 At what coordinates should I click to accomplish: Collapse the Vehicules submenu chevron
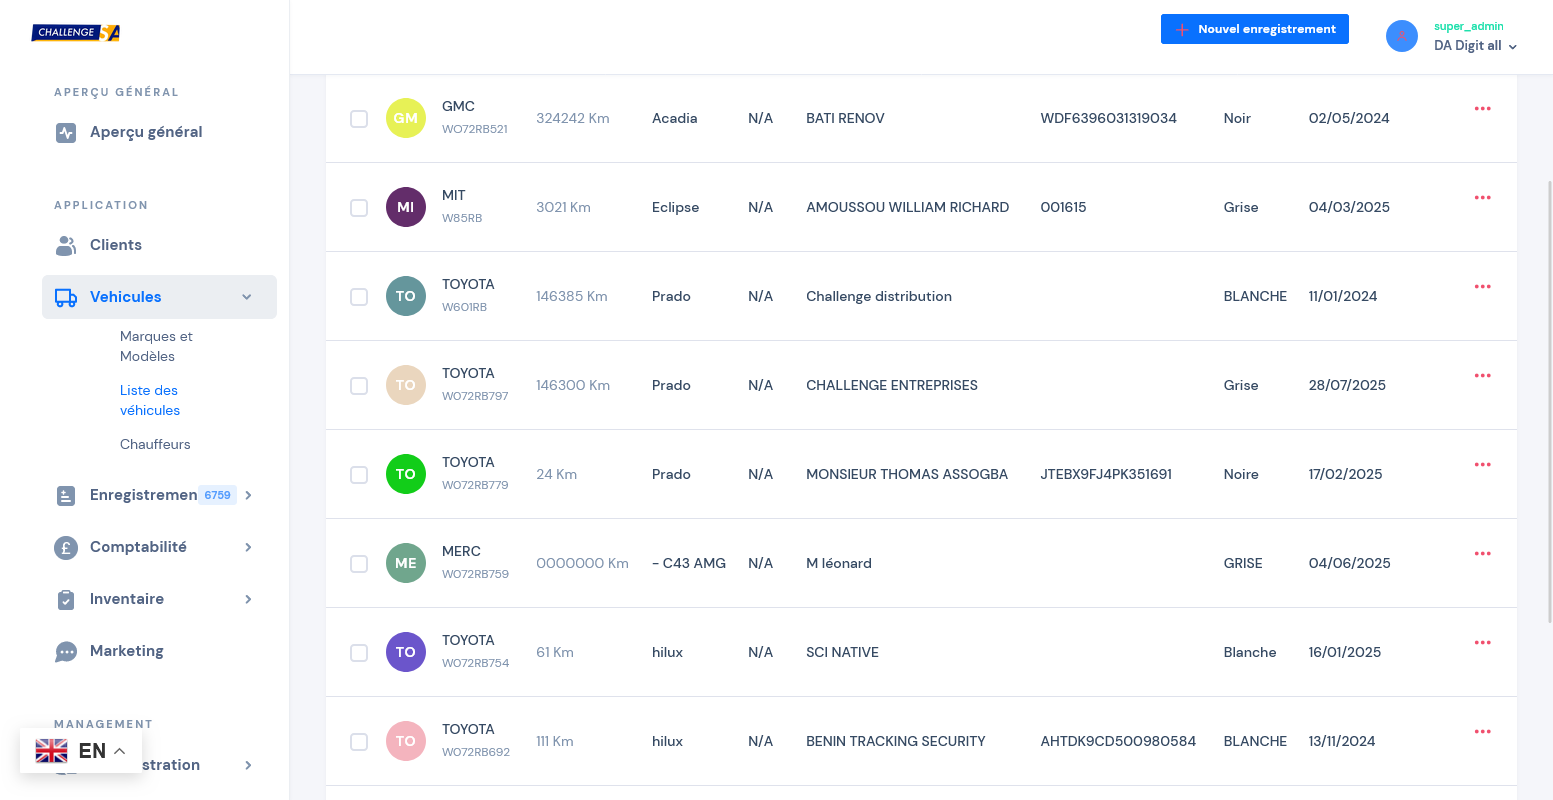[x=247, y=297]
